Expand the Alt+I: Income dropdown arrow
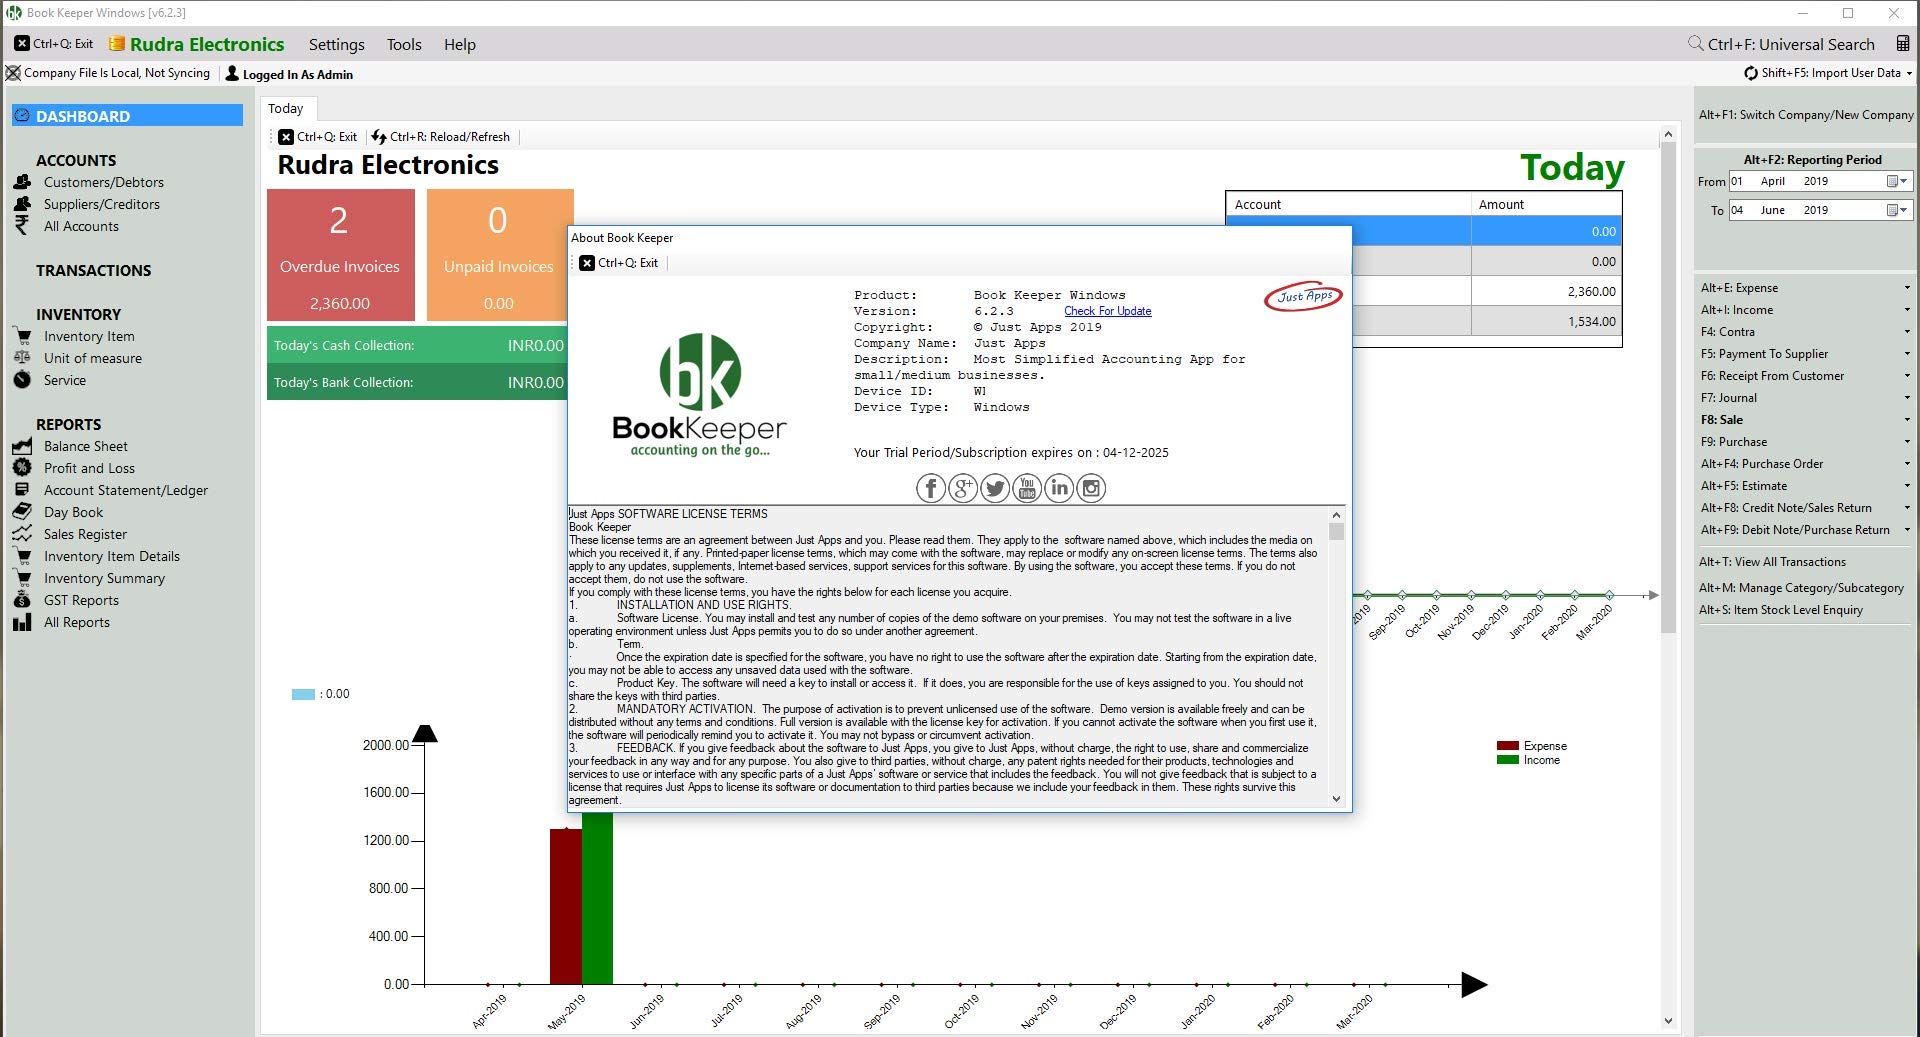Screen dimensions: 1920x1037 (x=1907, y=310)
